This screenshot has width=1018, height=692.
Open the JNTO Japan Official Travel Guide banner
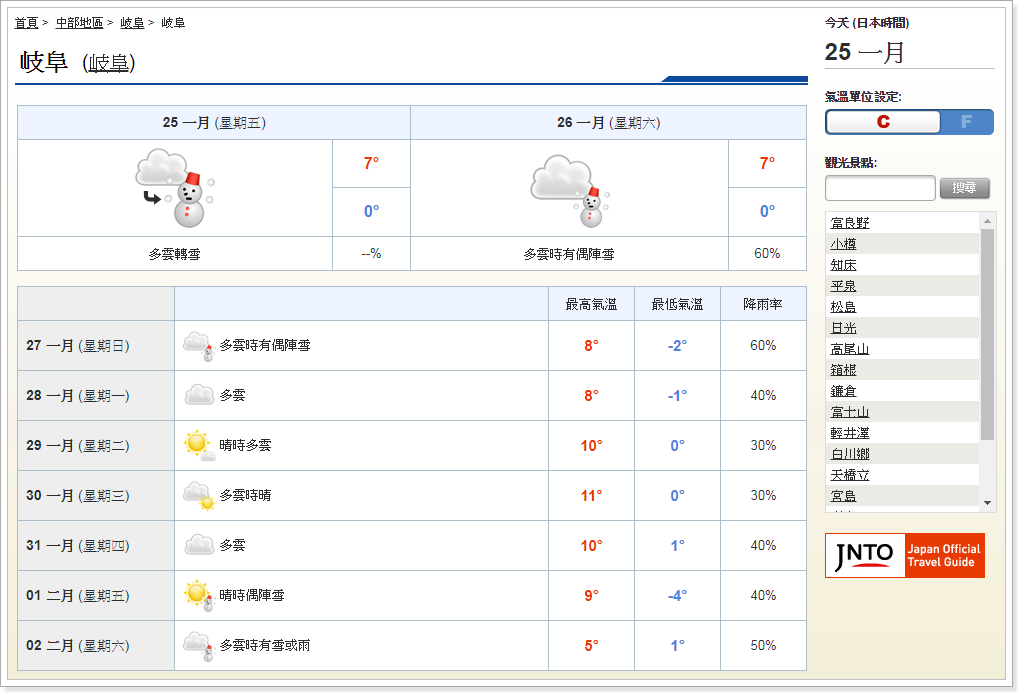[904, 556]
